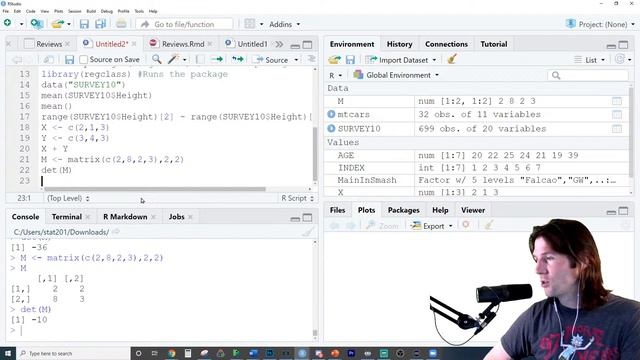Show more editor tabs with the chevron
Image resolution: width=640 pixels, height=360 pixels.
coord(279,44)
